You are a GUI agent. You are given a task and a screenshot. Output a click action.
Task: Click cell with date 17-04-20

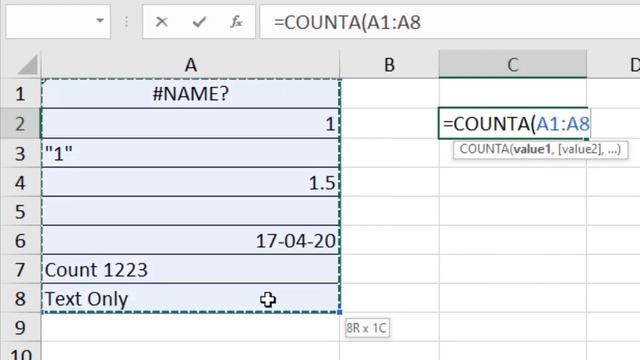click(191, 240)
